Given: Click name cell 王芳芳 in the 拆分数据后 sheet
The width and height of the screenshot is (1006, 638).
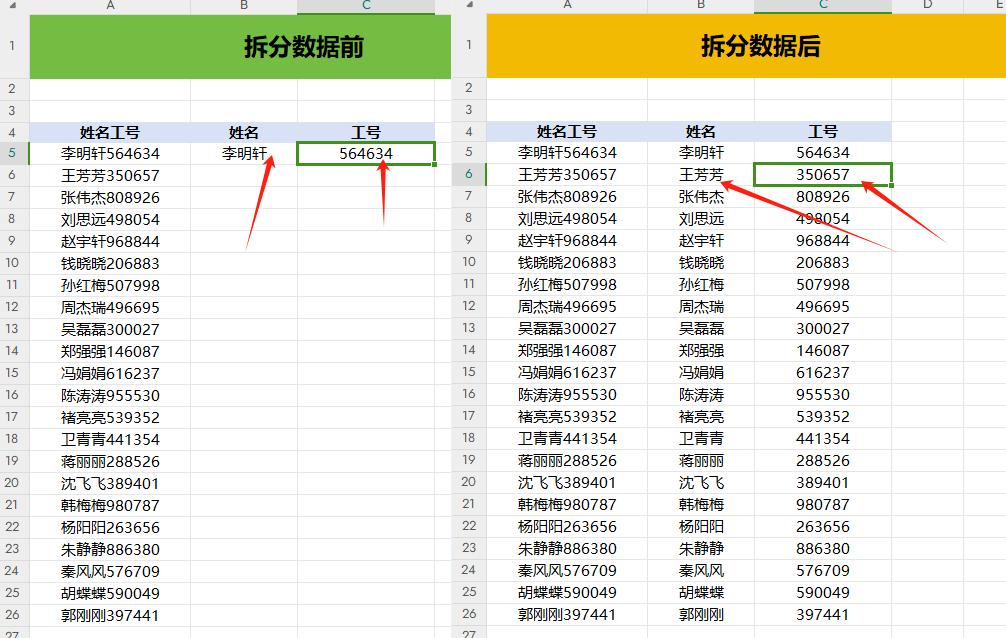Looking at the screenshot, I should point(701,175).
